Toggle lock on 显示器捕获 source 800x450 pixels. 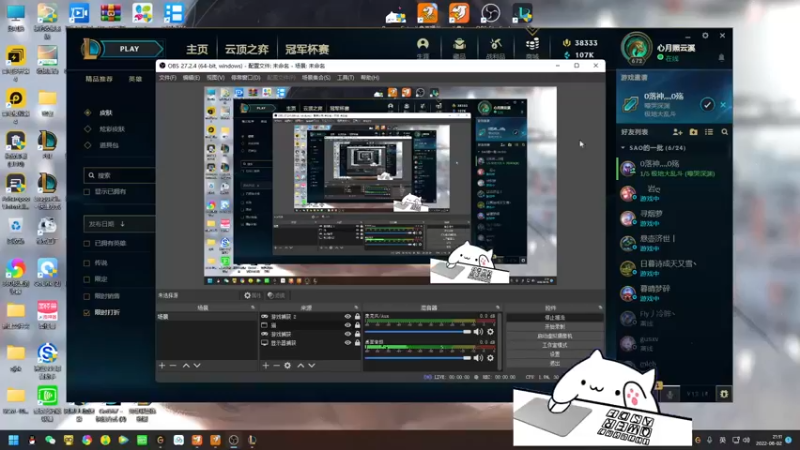pyautogui.click(x=357, y=343)
